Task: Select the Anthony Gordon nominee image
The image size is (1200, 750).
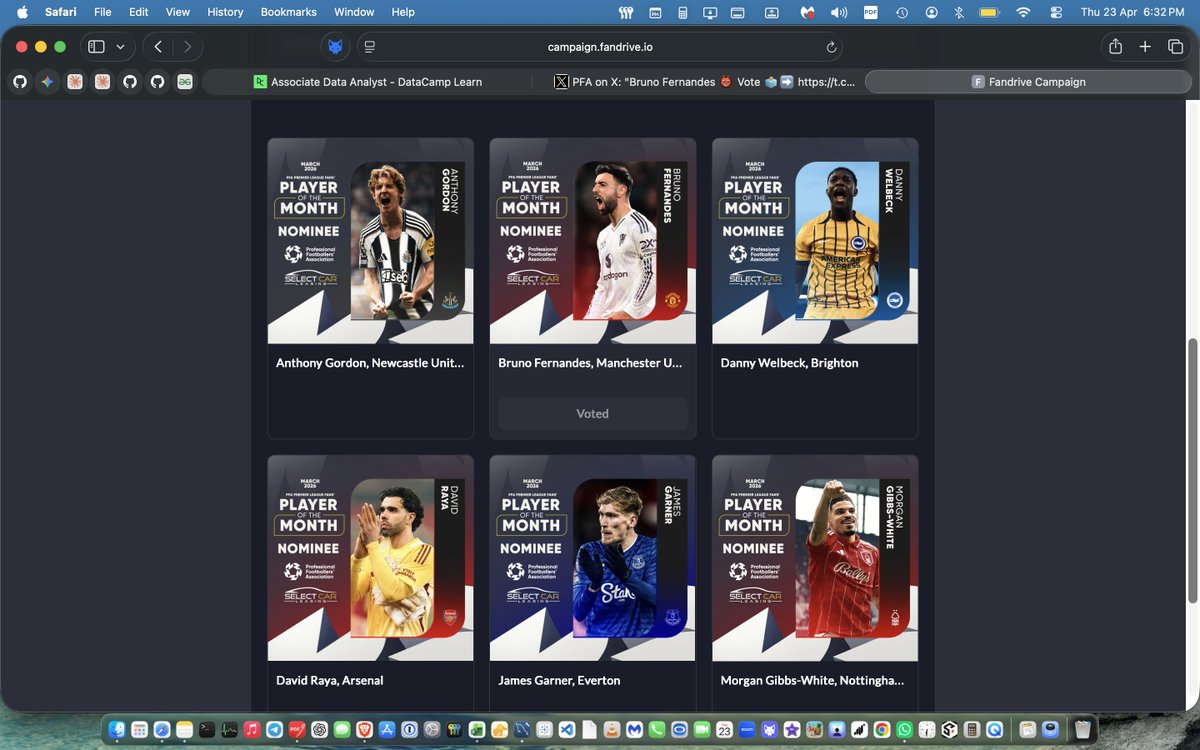Action: coord(370,241)
